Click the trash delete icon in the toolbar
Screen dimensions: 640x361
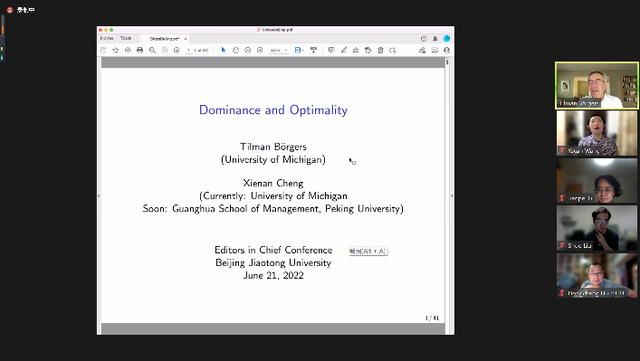380,50
